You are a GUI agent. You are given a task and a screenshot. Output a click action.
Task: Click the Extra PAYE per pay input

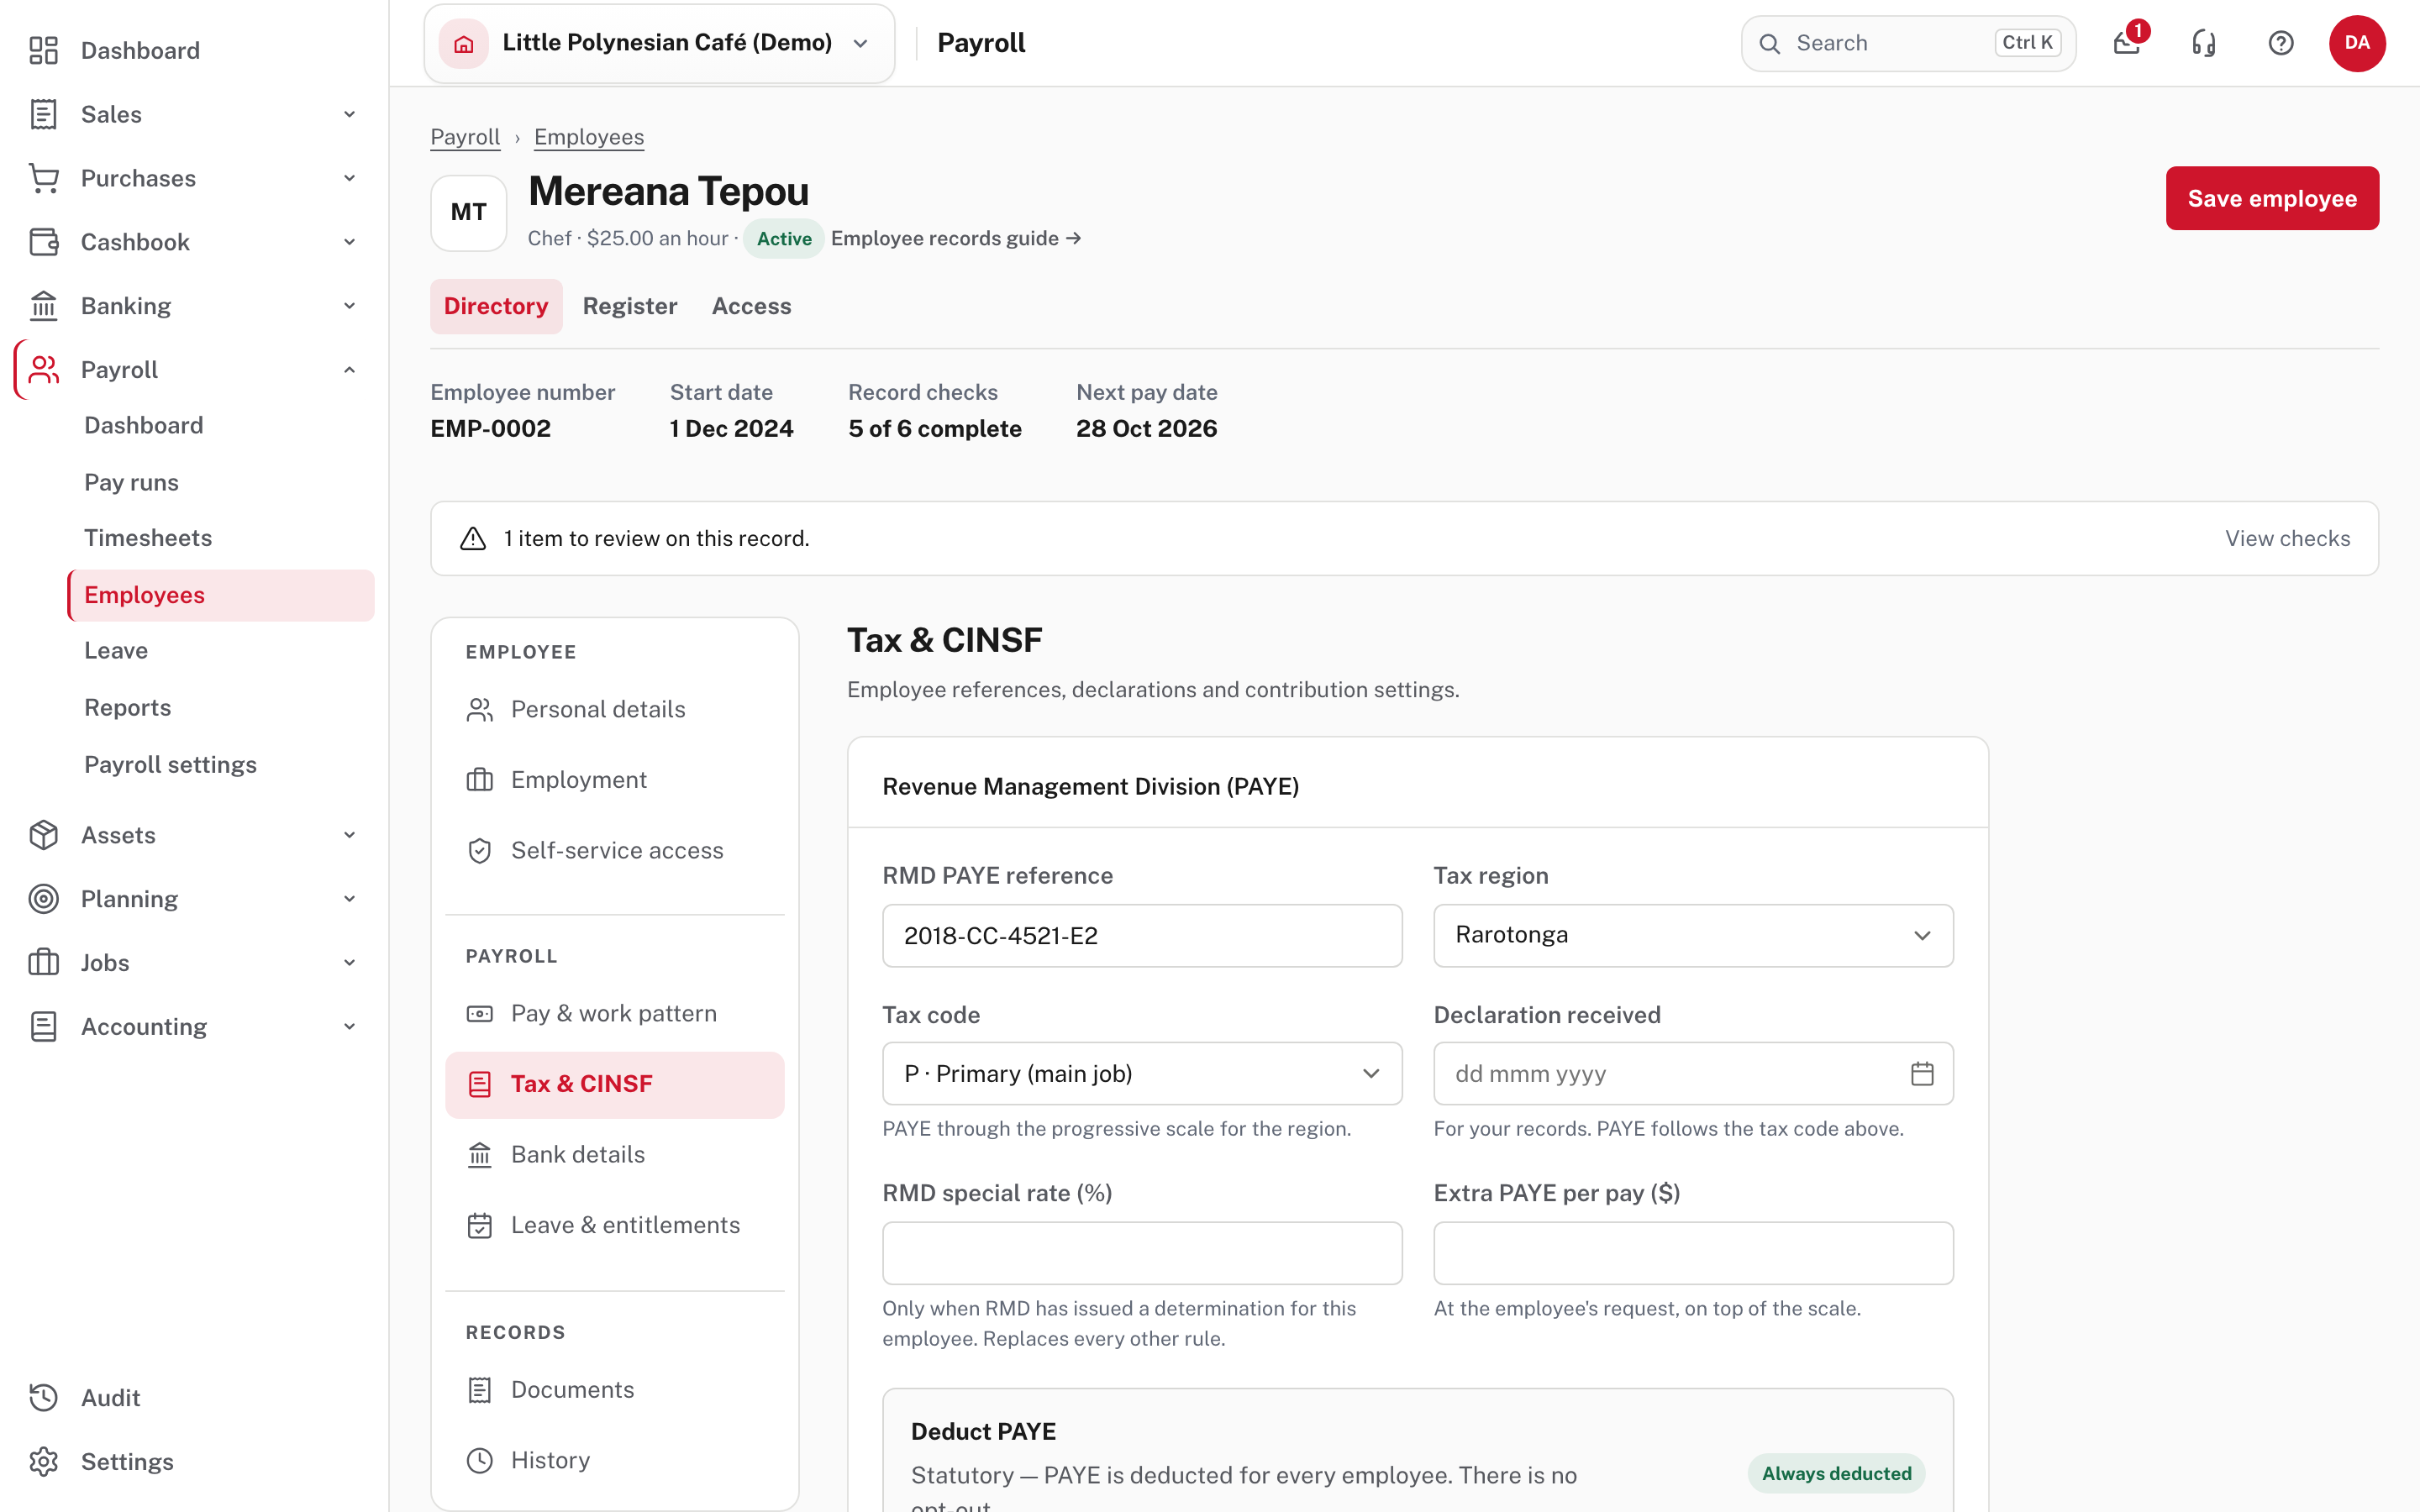point(1693,1253)
